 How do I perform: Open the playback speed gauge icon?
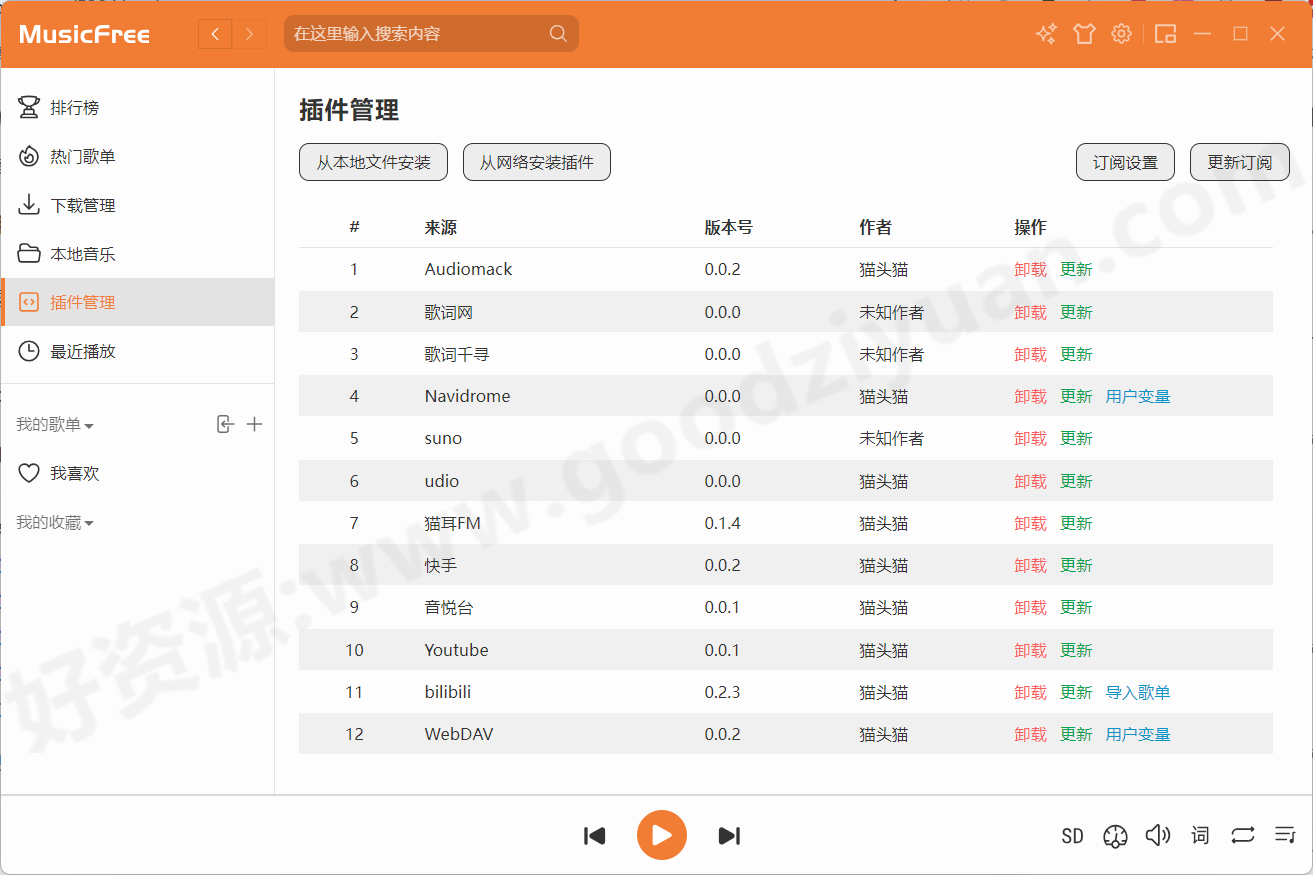click(1115, 836)
